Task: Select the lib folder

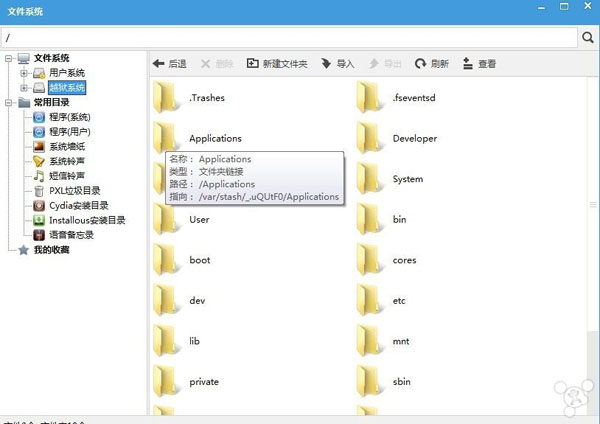Action: tap(177, 341)
